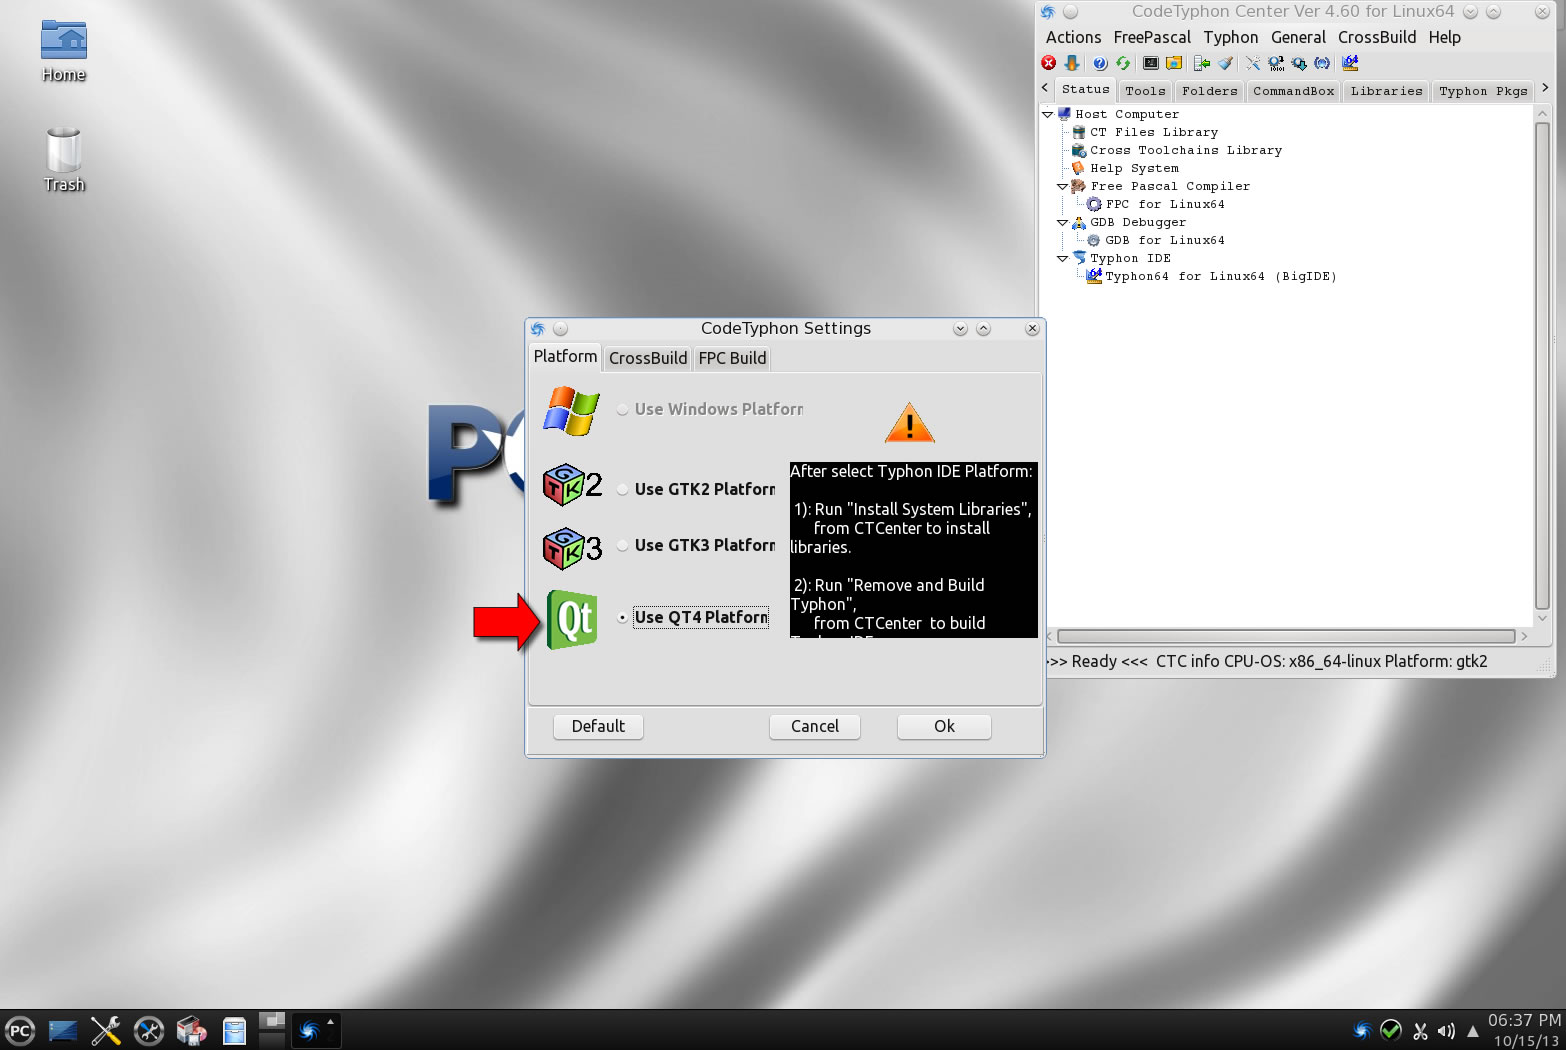
Task: Click the gear with binary digits toolbar icon
Action: [x=1276, y=63]
